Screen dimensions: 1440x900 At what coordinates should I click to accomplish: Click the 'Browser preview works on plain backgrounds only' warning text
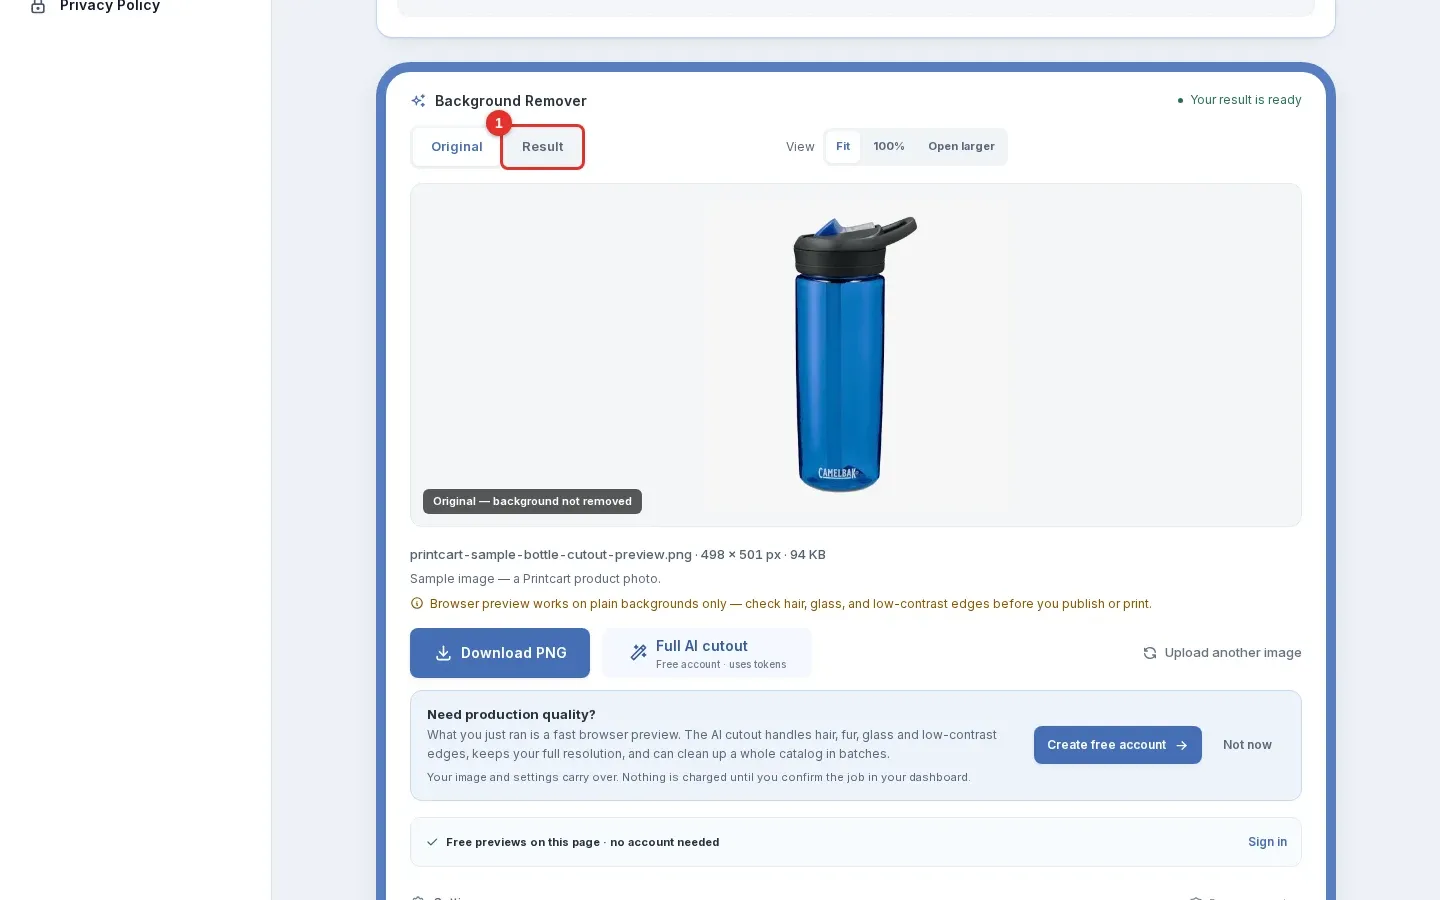578,604
